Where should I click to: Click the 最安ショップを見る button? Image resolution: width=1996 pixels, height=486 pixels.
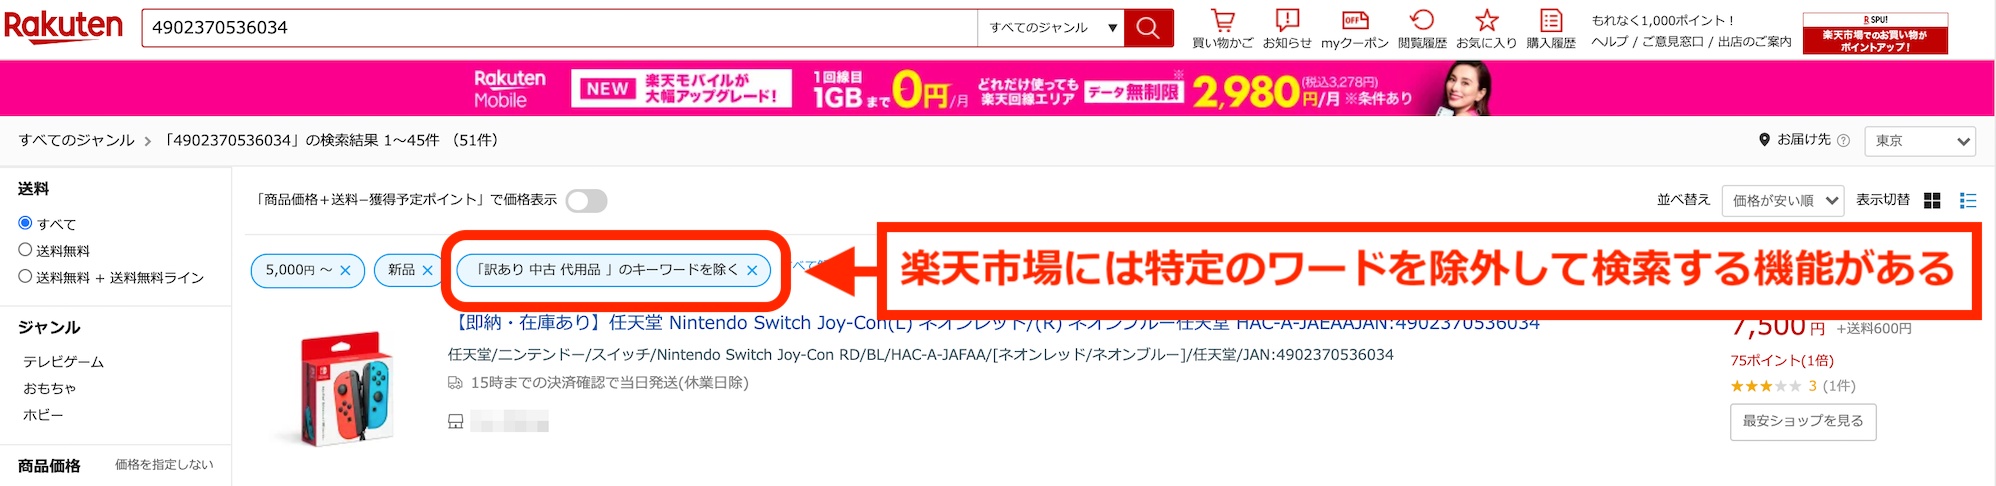pos(1803,422)
